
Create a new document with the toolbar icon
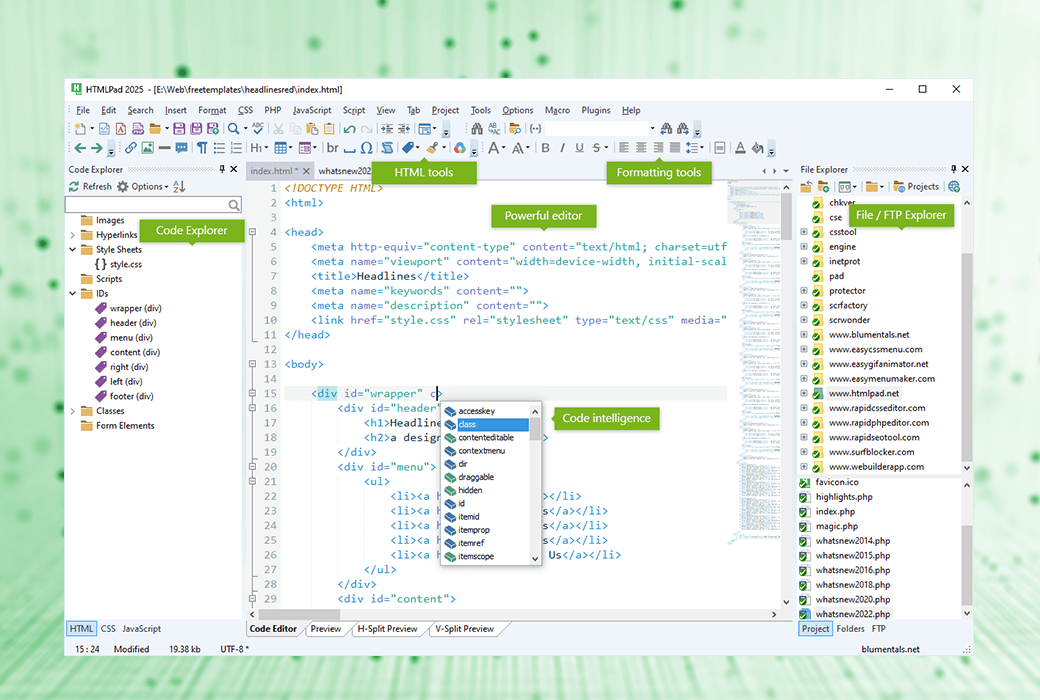80,129
